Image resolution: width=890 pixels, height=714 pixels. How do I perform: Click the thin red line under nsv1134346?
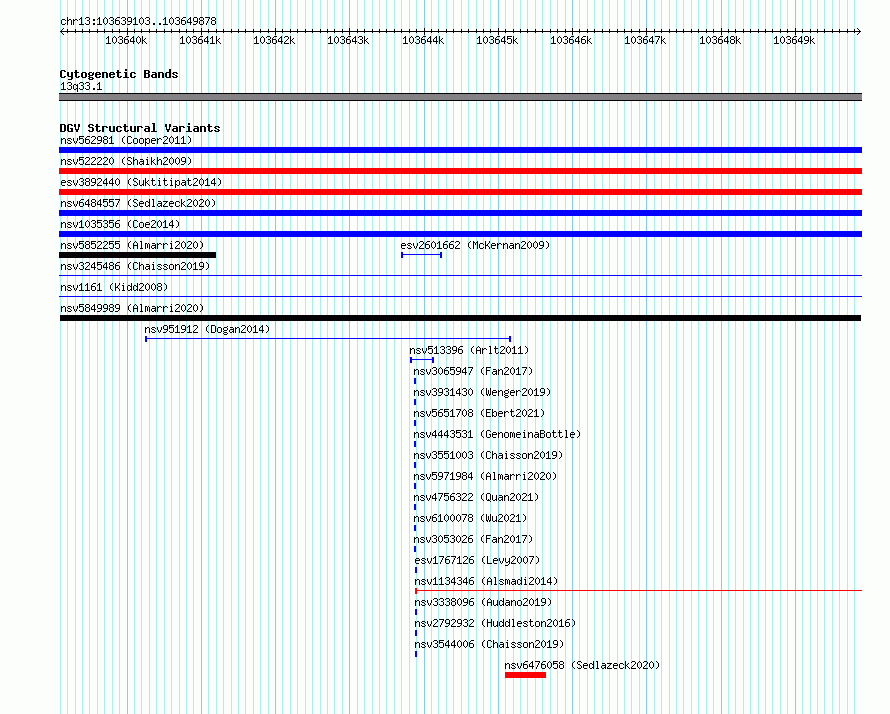pyautogui.click(x=639, y=591)
